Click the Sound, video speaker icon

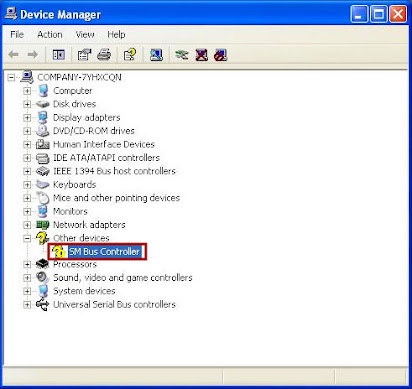click(x=43, y=278)
